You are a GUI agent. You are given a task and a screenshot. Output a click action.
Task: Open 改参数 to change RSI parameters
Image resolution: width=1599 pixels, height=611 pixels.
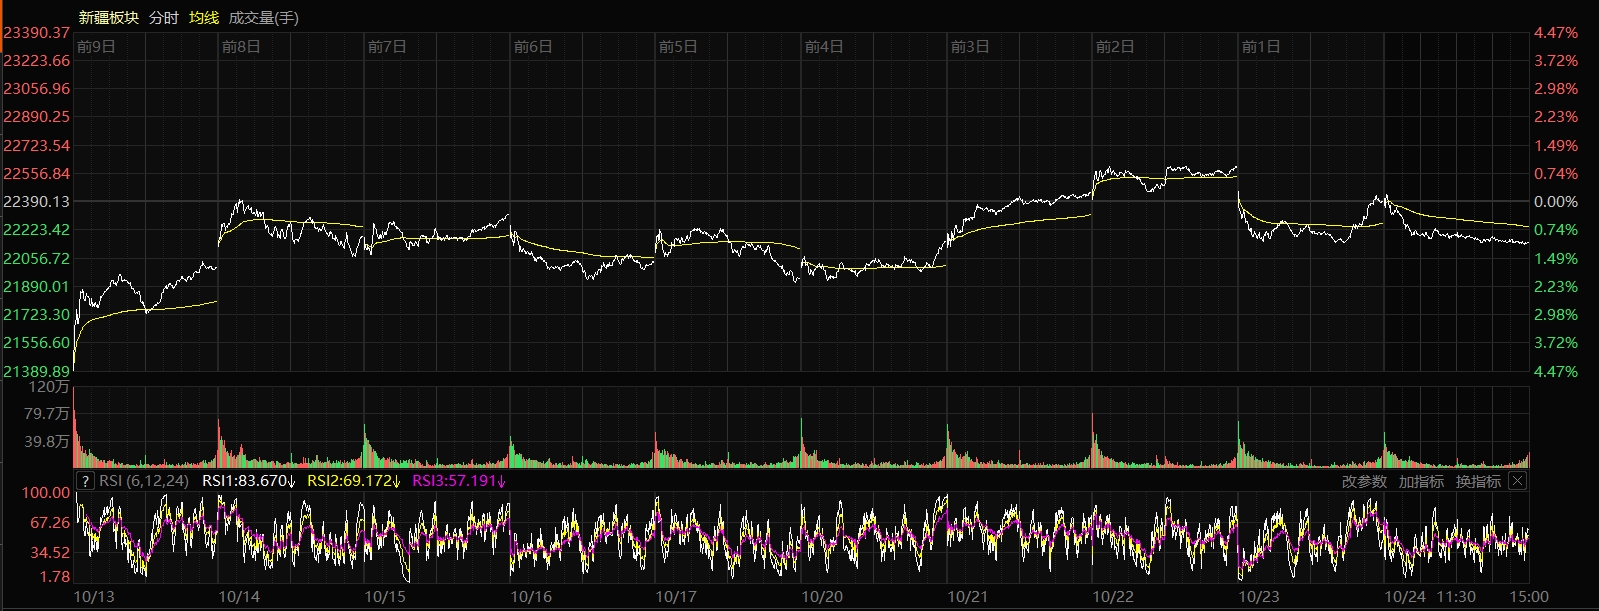coord(1364,481)
